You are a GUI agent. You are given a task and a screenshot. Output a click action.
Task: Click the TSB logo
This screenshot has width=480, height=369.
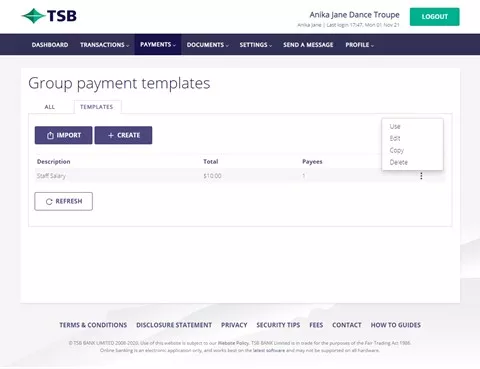49,16
